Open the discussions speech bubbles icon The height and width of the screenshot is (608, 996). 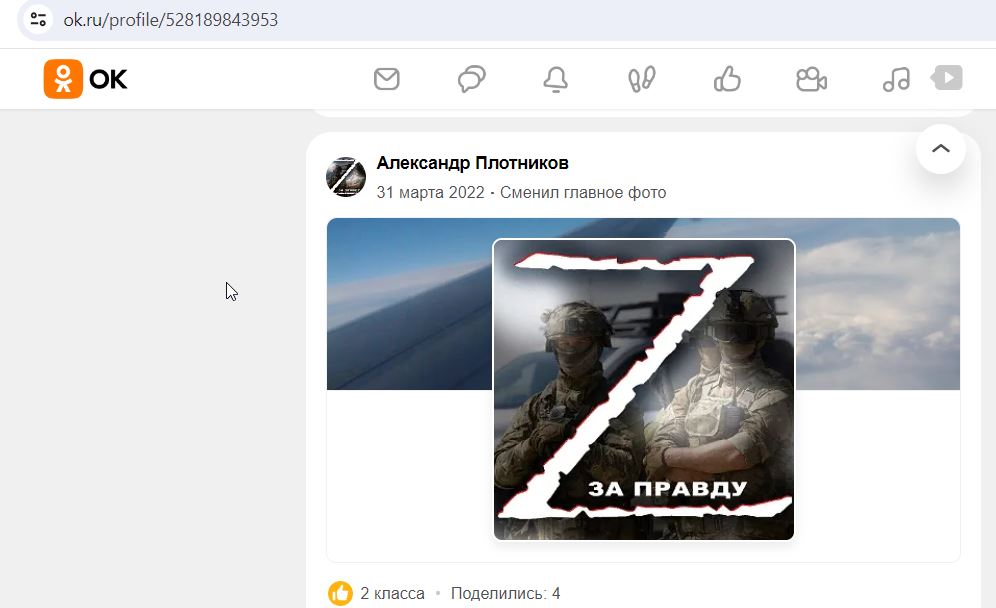[x=471, y=79]
